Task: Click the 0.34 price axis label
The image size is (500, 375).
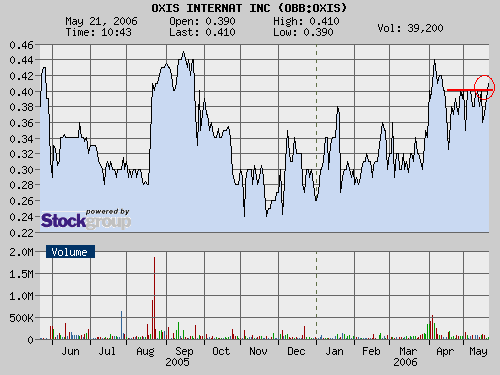Action: (x=21, y=139)
